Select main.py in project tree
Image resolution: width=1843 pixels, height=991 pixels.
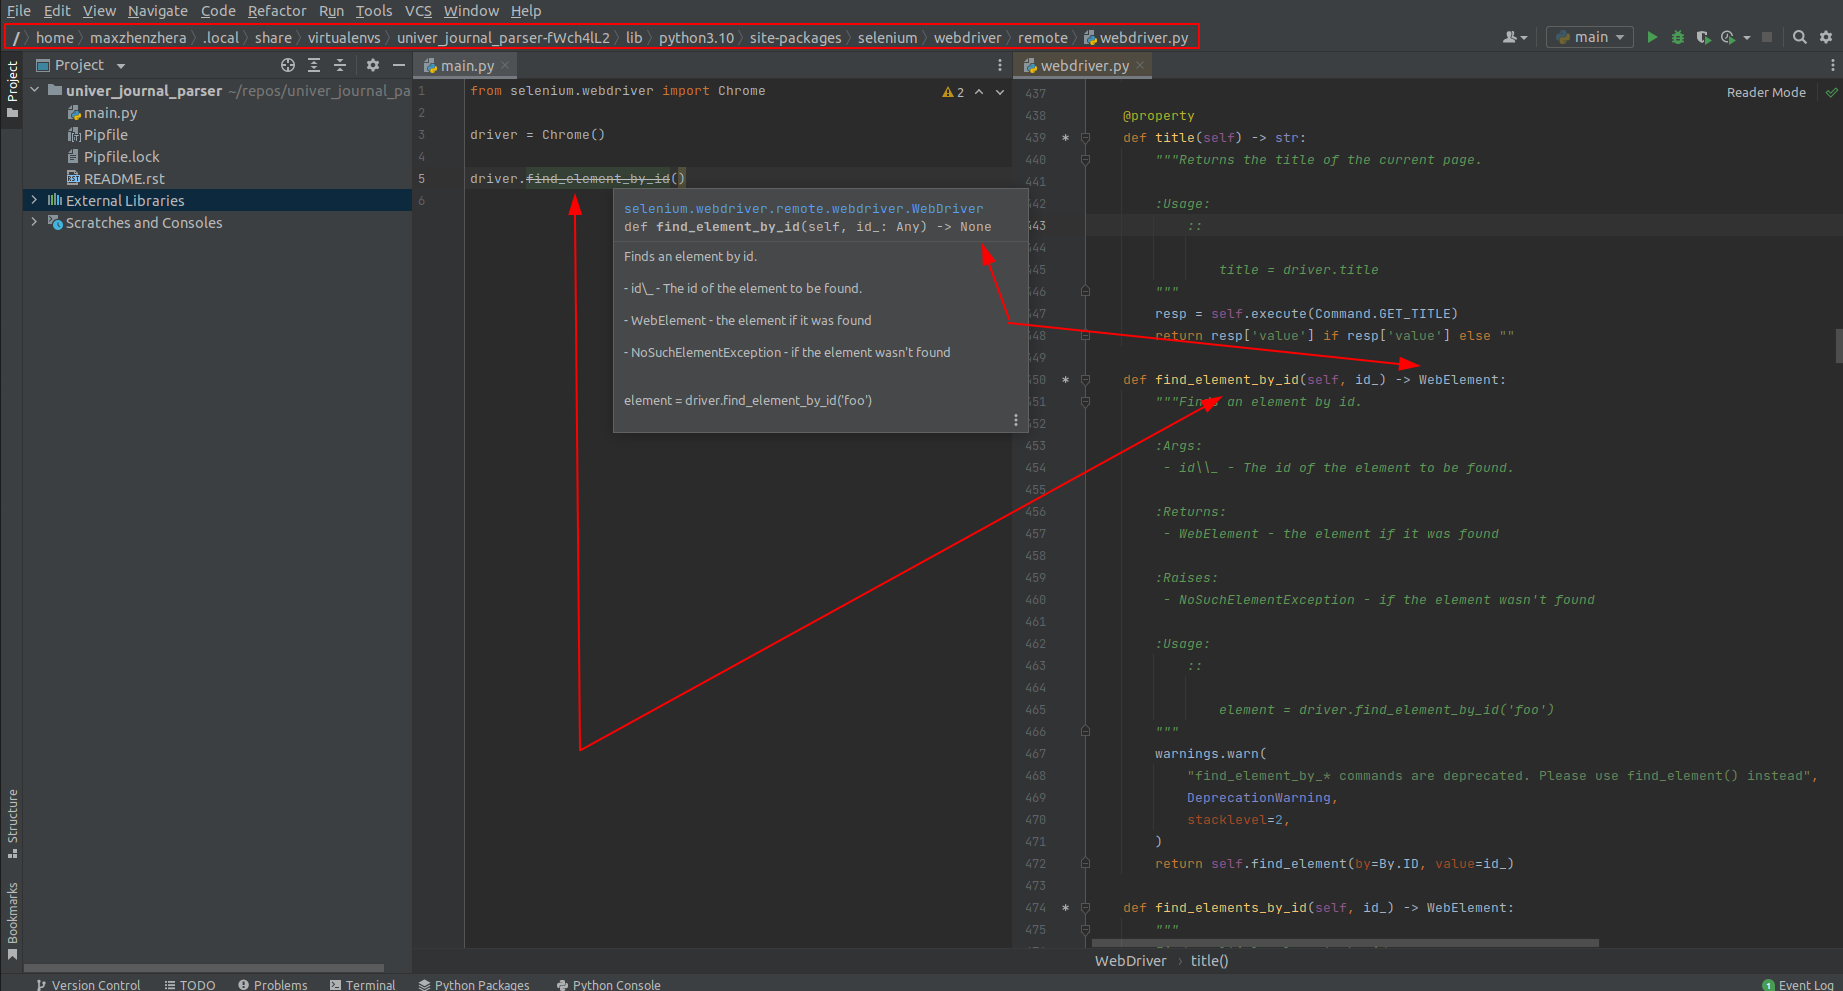tap(102, 113)
